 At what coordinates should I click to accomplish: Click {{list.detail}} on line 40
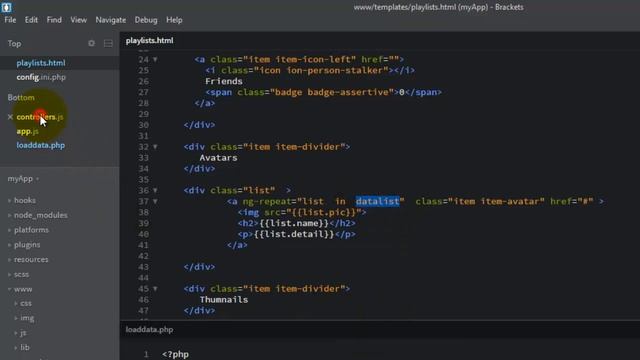[x=294, y=234]
